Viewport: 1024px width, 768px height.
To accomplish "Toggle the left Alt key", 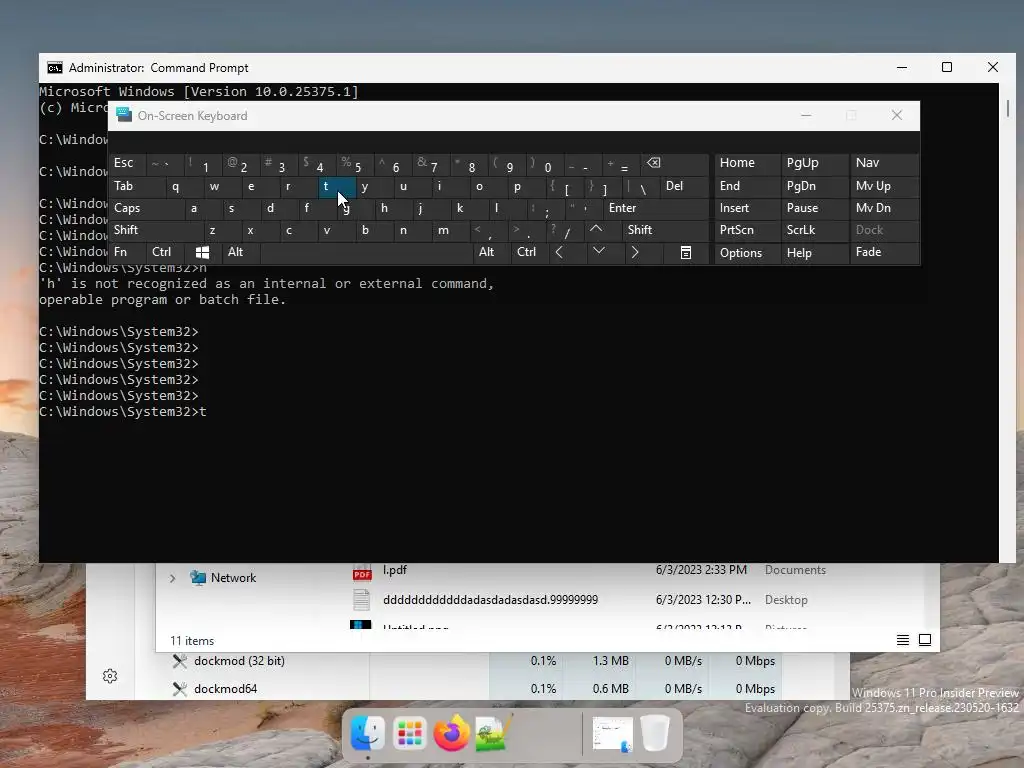I will [241, 252].
